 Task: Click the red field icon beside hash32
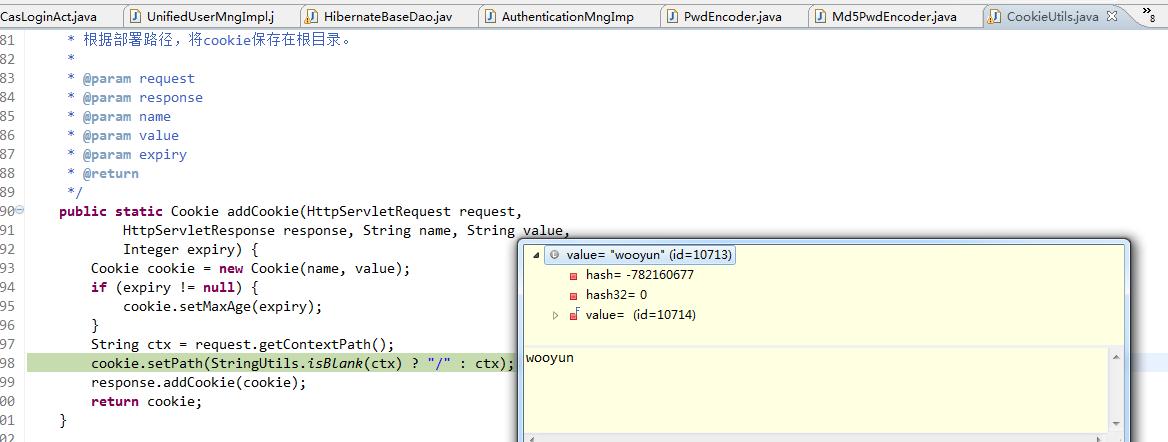573,295
